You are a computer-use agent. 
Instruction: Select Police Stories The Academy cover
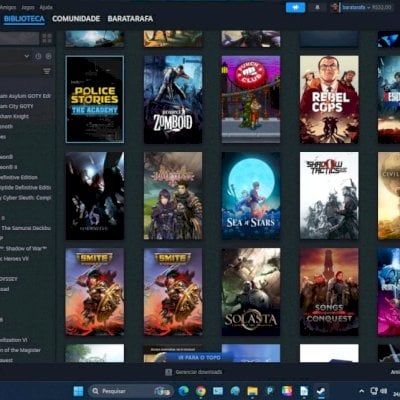tap(95, 99)
